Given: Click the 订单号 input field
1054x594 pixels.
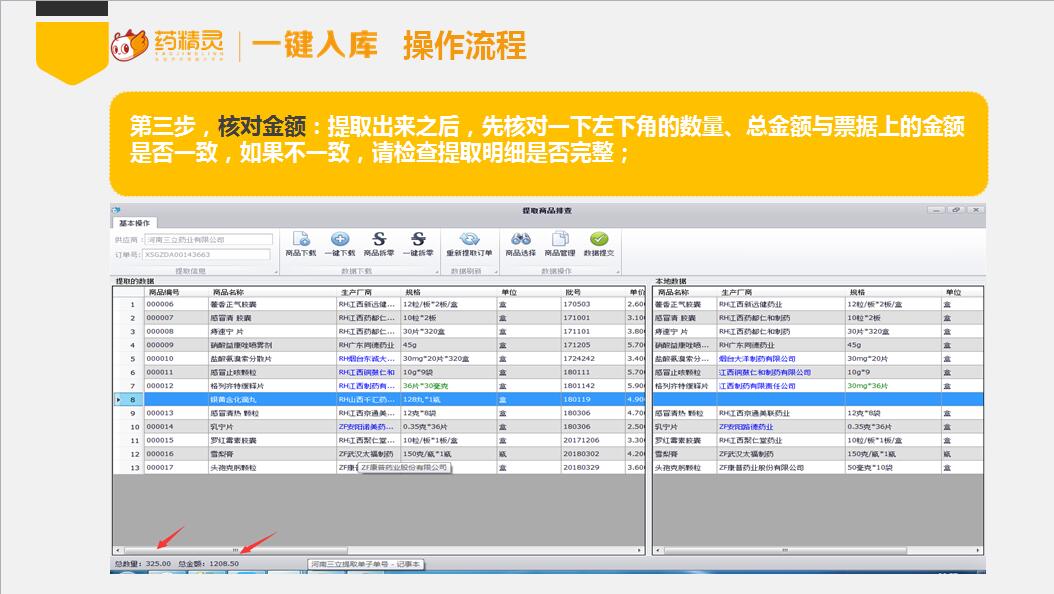Looking at the screenshot, I should point(208,254).
